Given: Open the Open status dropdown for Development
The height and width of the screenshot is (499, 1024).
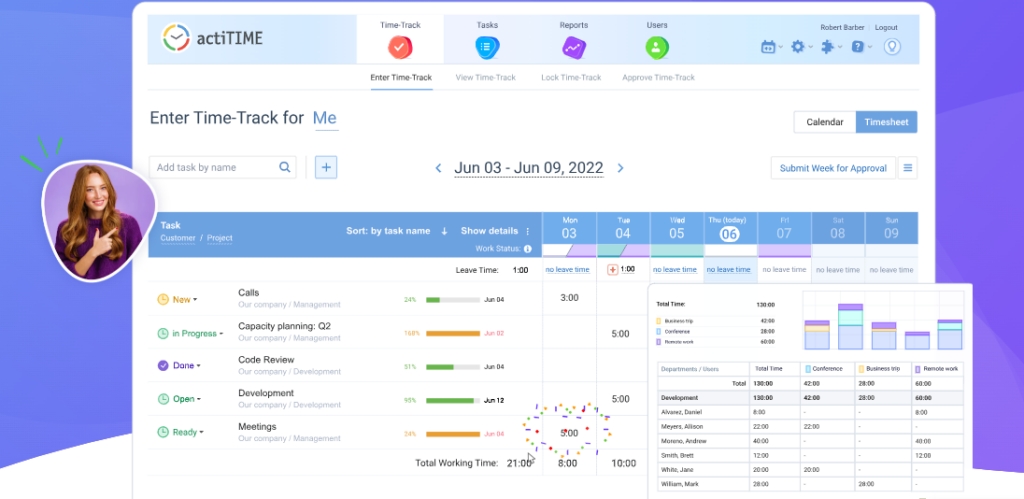Looking at the screenshot, I should [x=187, y=399].
